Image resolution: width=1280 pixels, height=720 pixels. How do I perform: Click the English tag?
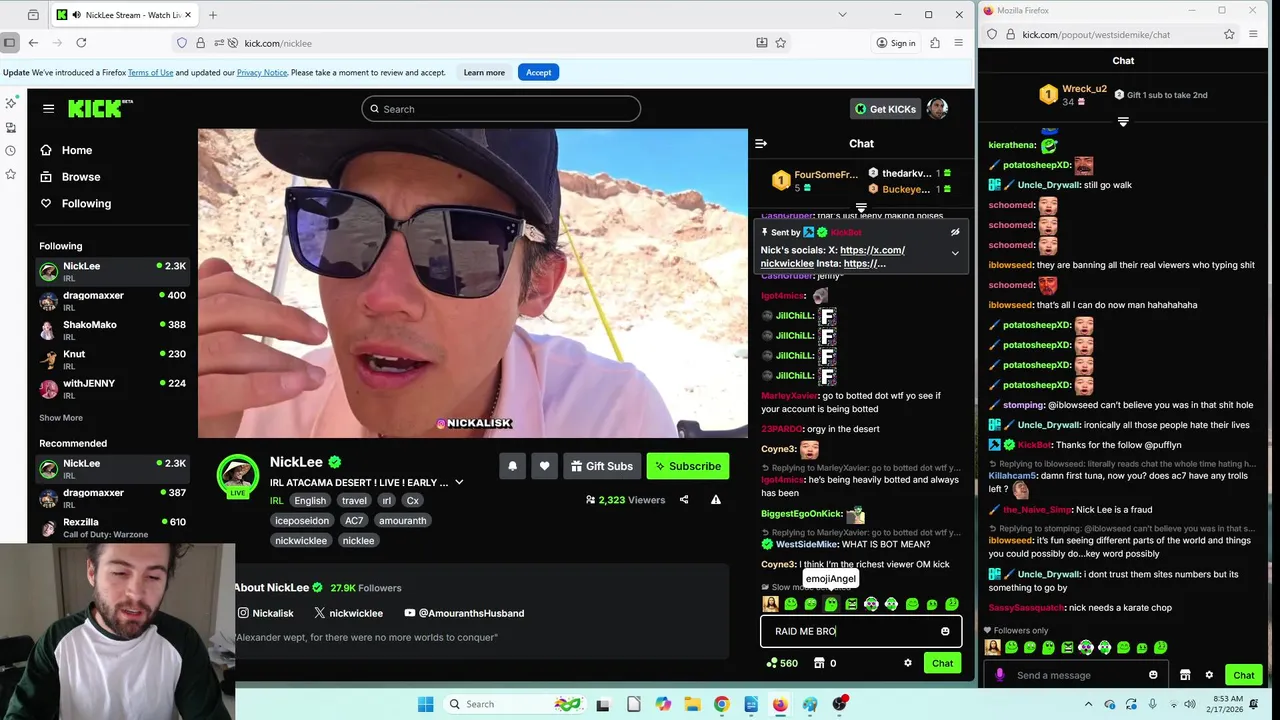tap(310, 500)
